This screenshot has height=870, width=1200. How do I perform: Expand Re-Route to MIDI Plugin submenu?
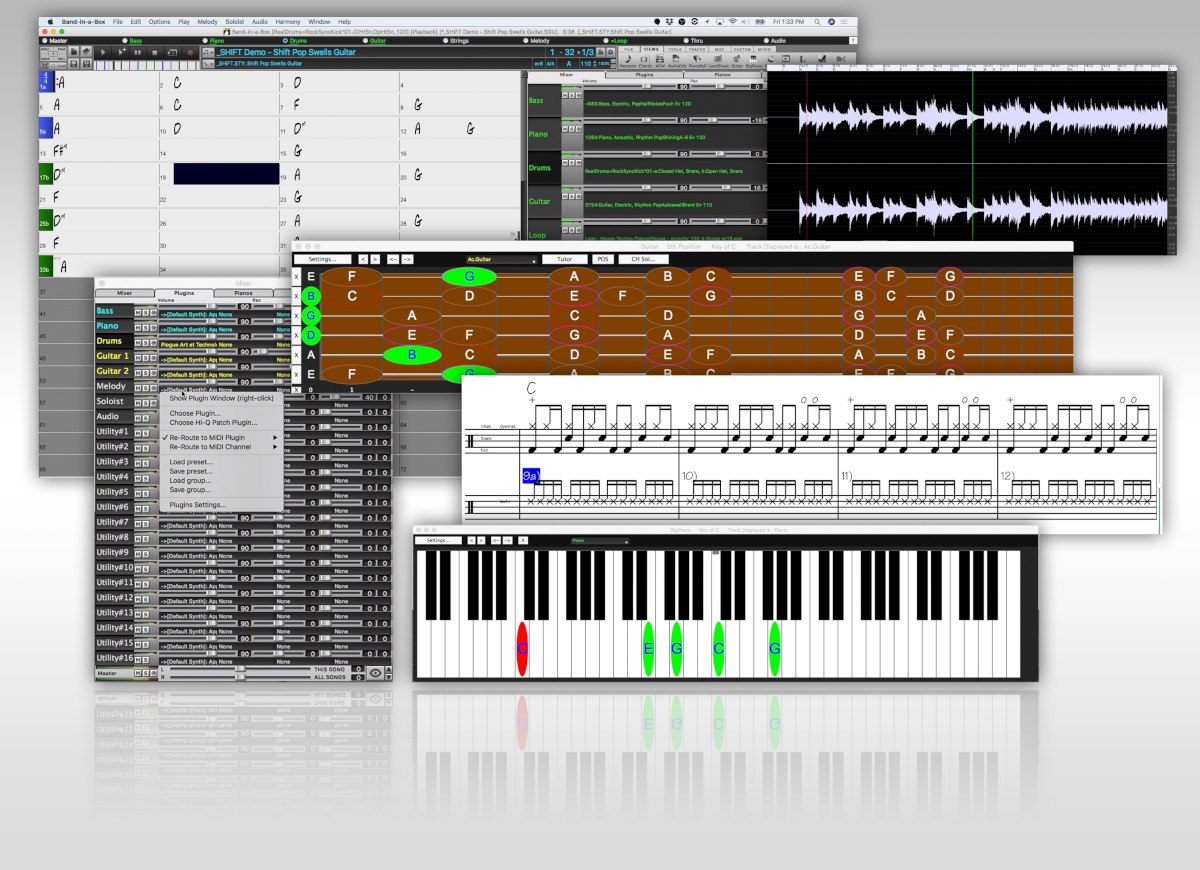(x=224, y=437)
